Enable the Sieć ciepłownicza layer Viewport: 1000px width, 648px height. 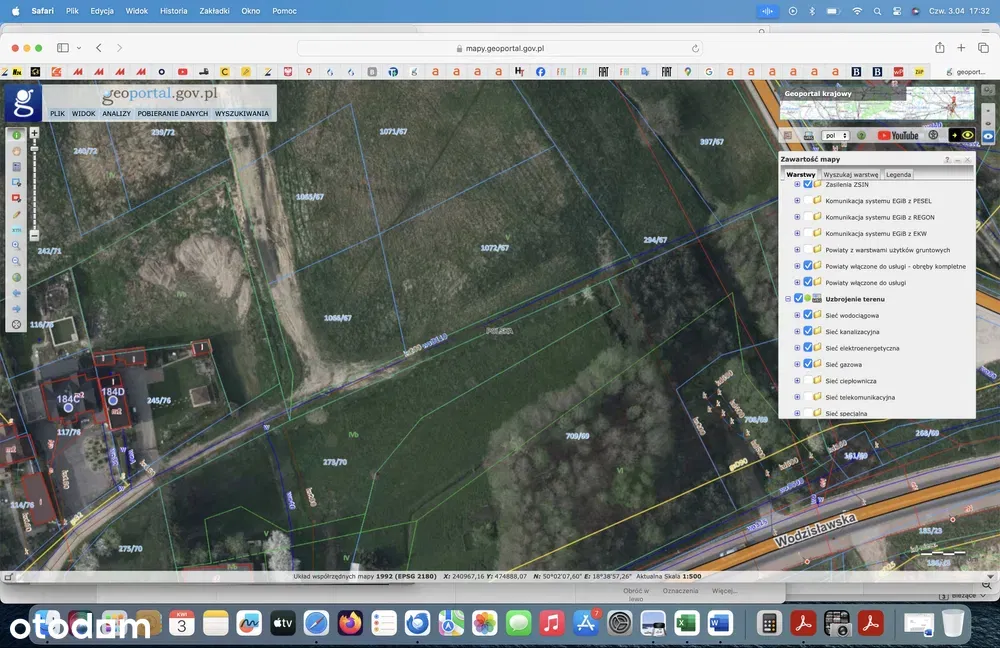[x=808, y=381]
